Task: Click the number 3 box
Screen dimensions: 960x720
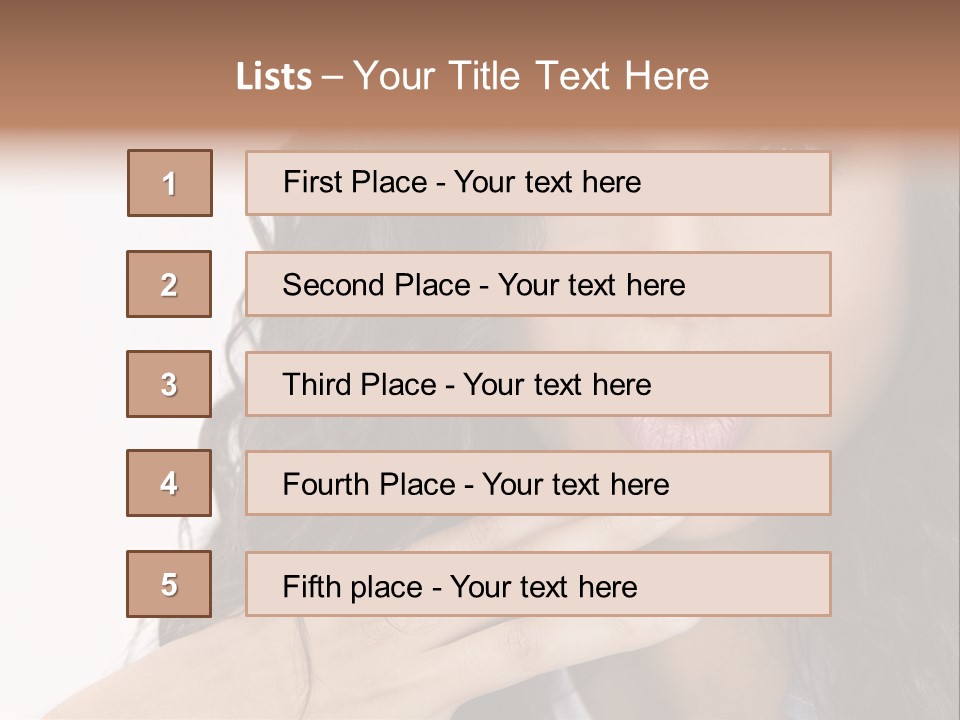Action: click(169, 384)
